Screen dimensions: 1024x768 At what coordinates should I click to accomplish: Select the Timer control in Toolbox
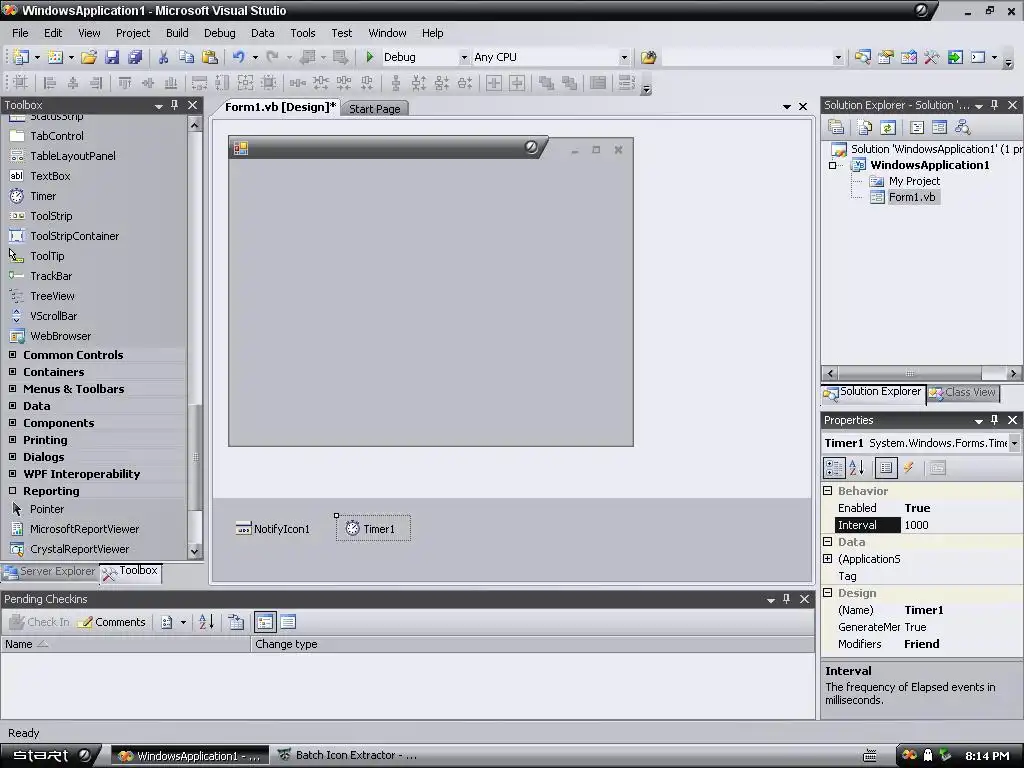point(43,196)
